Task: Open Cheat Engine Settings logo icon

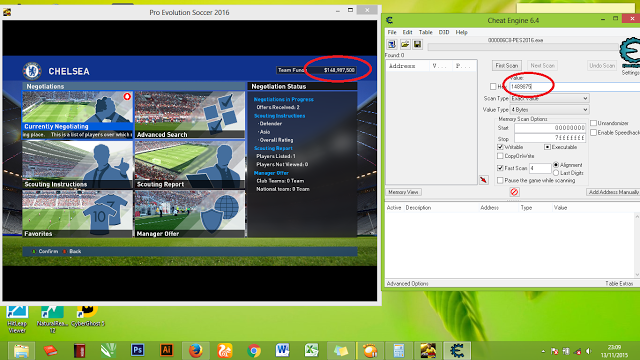Action: (x=630, y=52)
